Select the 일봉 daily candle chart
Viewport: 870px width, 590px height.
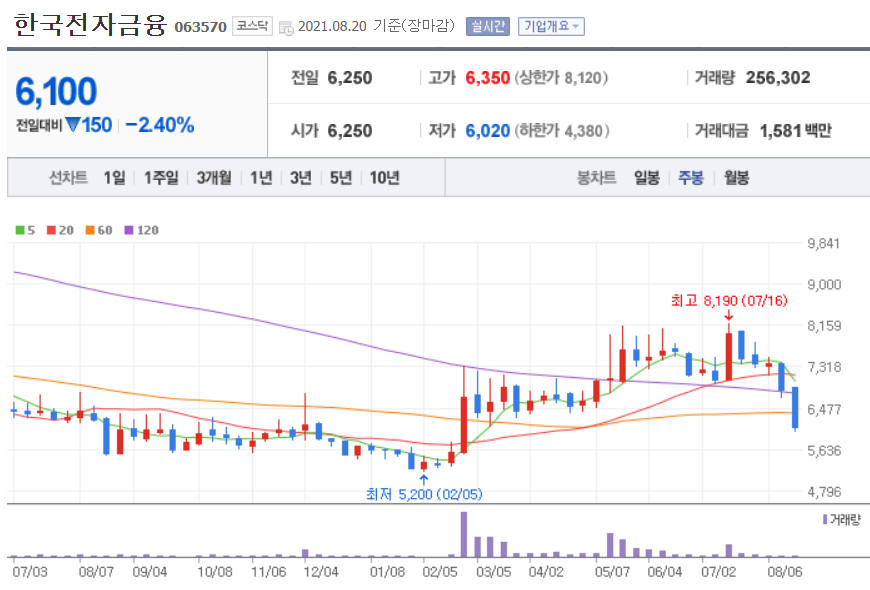coord(647,178)
